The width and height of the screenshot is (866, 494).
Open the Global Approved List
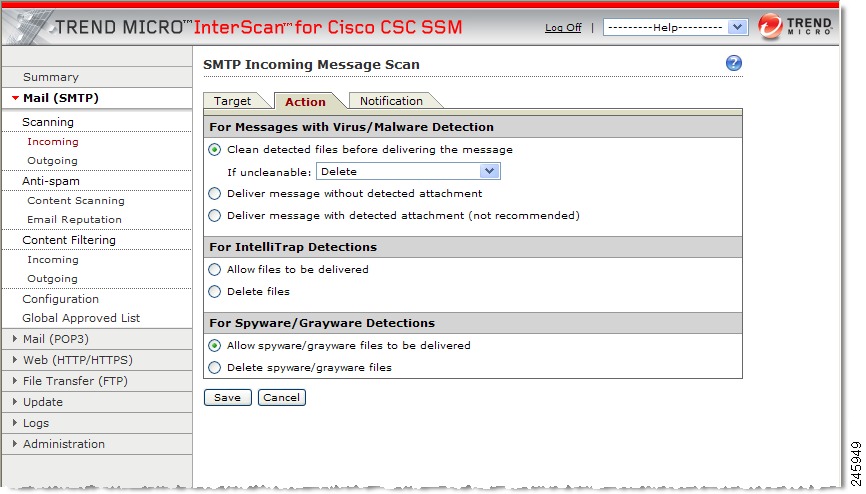[x=81, y=318]
